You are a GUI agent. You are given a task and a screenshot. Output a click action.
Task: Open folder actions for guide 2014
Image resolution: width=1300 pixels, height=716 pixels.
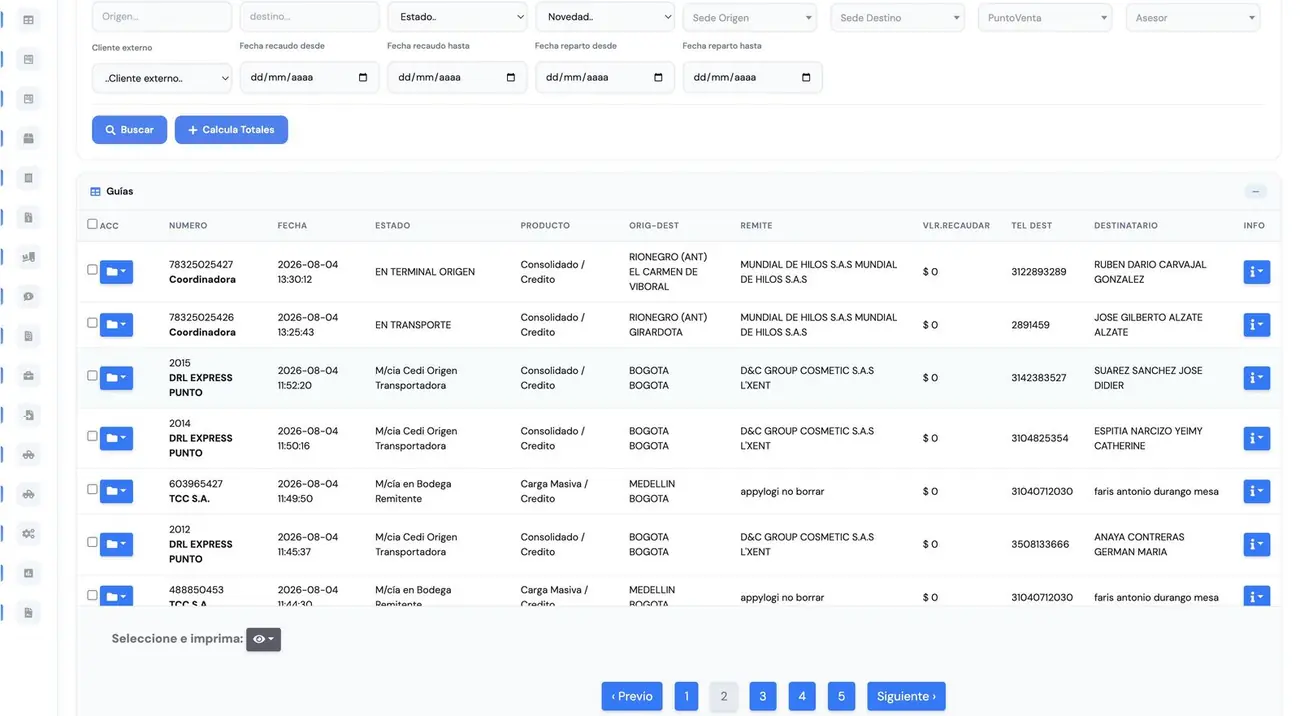(116, 438)
